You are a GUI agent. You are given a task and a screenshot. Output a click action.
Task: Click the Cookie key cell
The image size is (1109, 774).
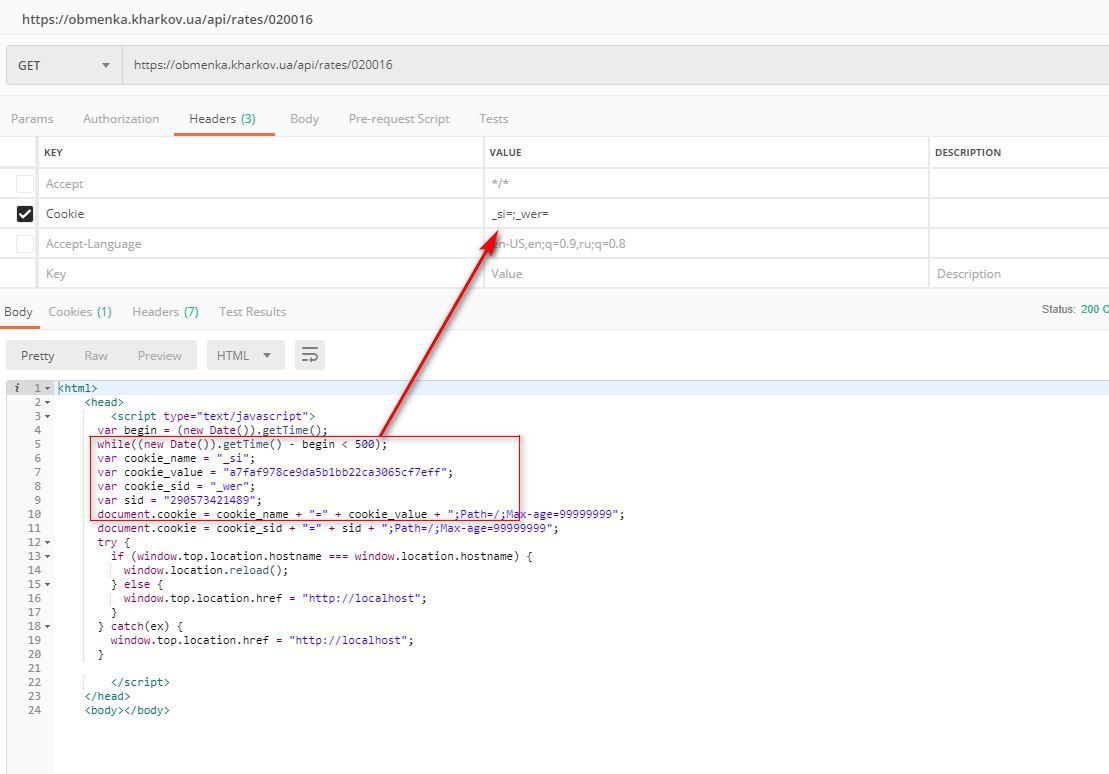coord(260,214)
